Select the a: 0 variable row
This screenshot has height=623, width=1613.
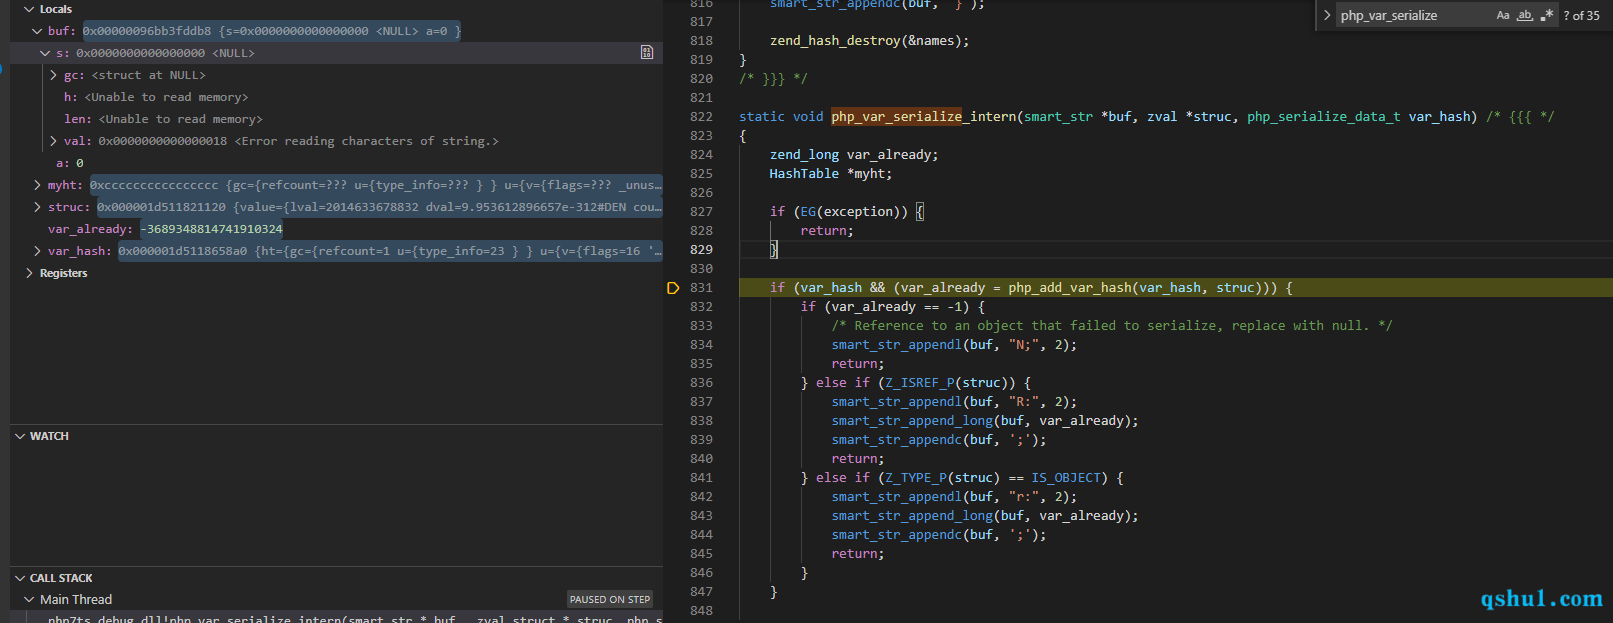336,163
